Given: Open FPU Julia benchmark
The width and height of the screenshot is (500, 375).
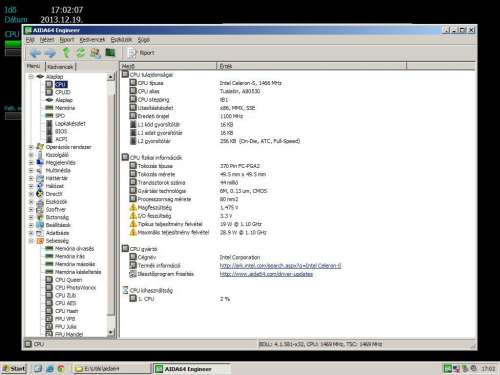Looking at the screenshot, I should coord(65,327).
